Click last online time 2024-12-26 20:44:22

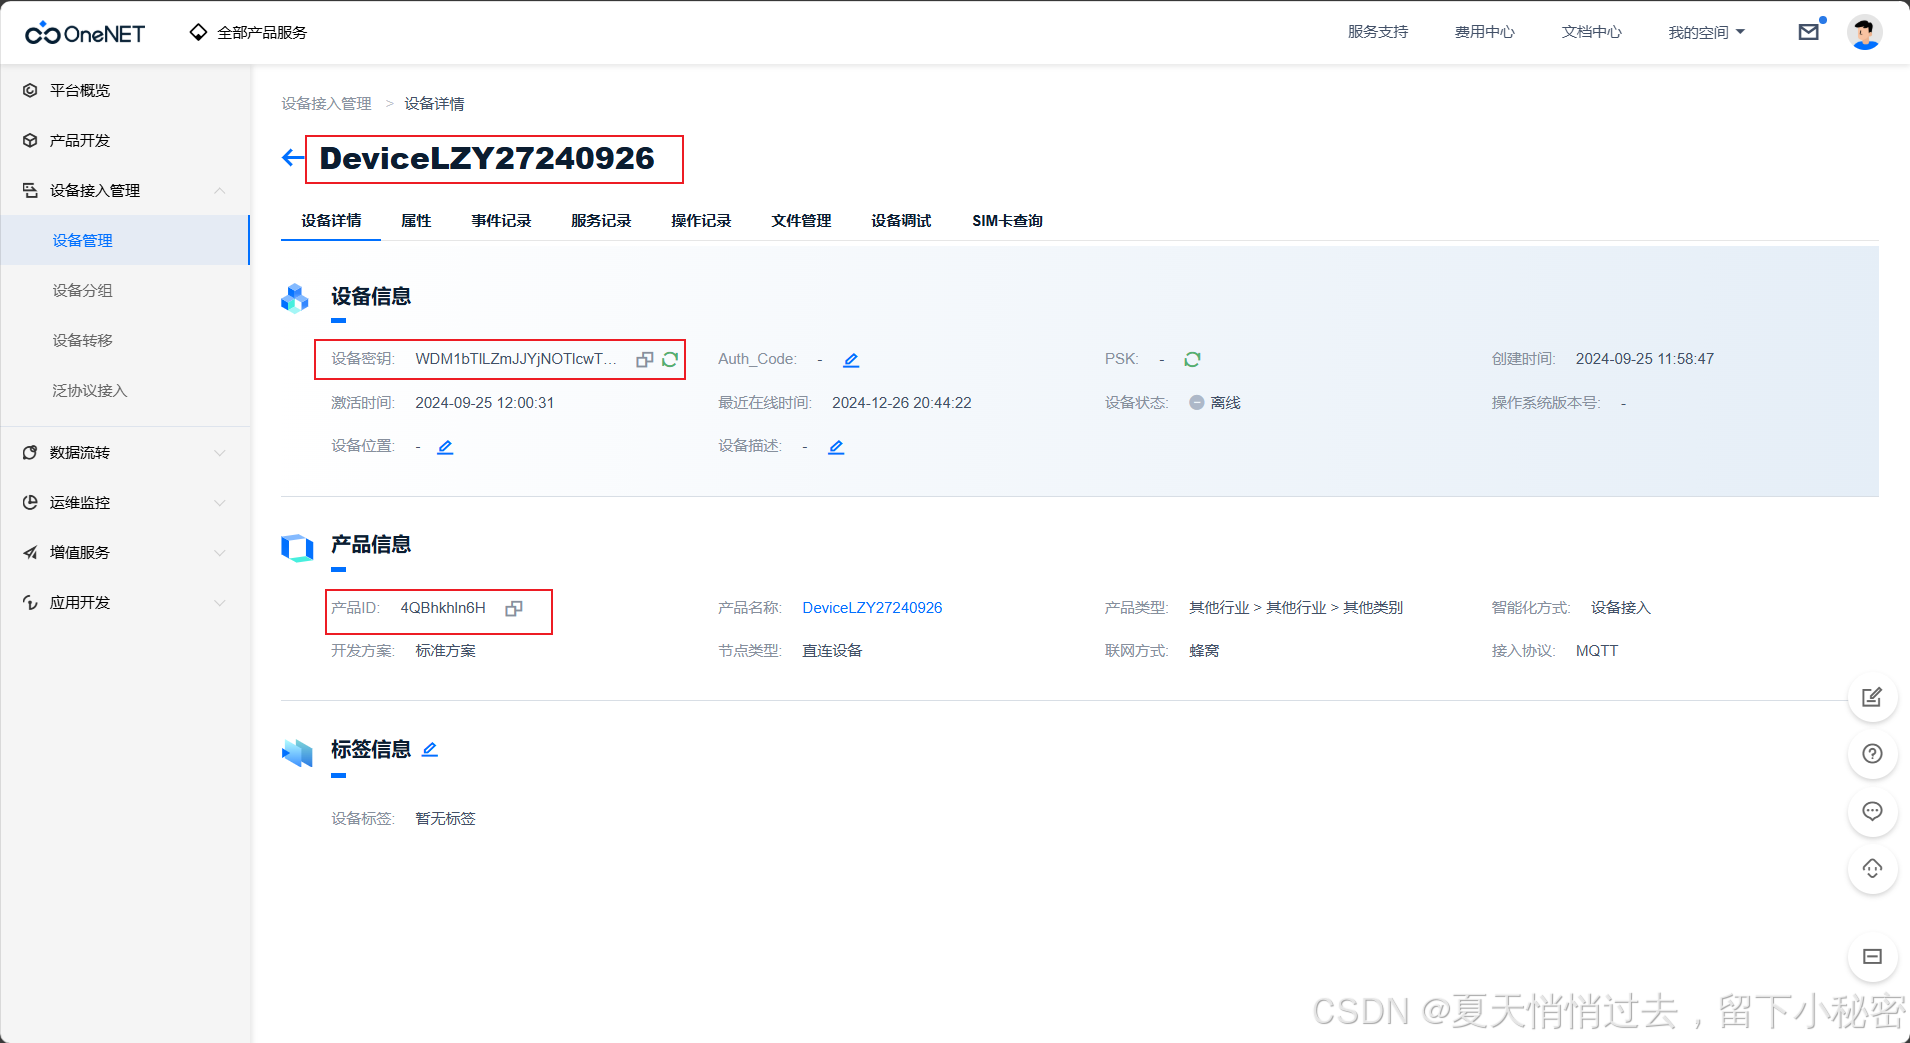coord(902,403)
